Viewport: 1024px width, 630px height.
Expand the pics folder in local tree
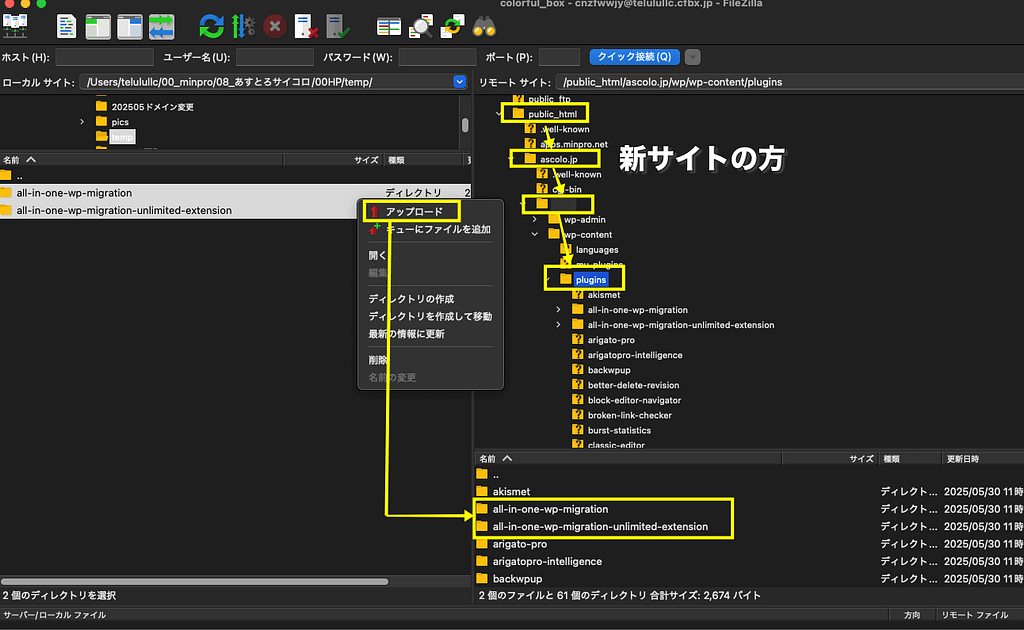click(82, 122)
